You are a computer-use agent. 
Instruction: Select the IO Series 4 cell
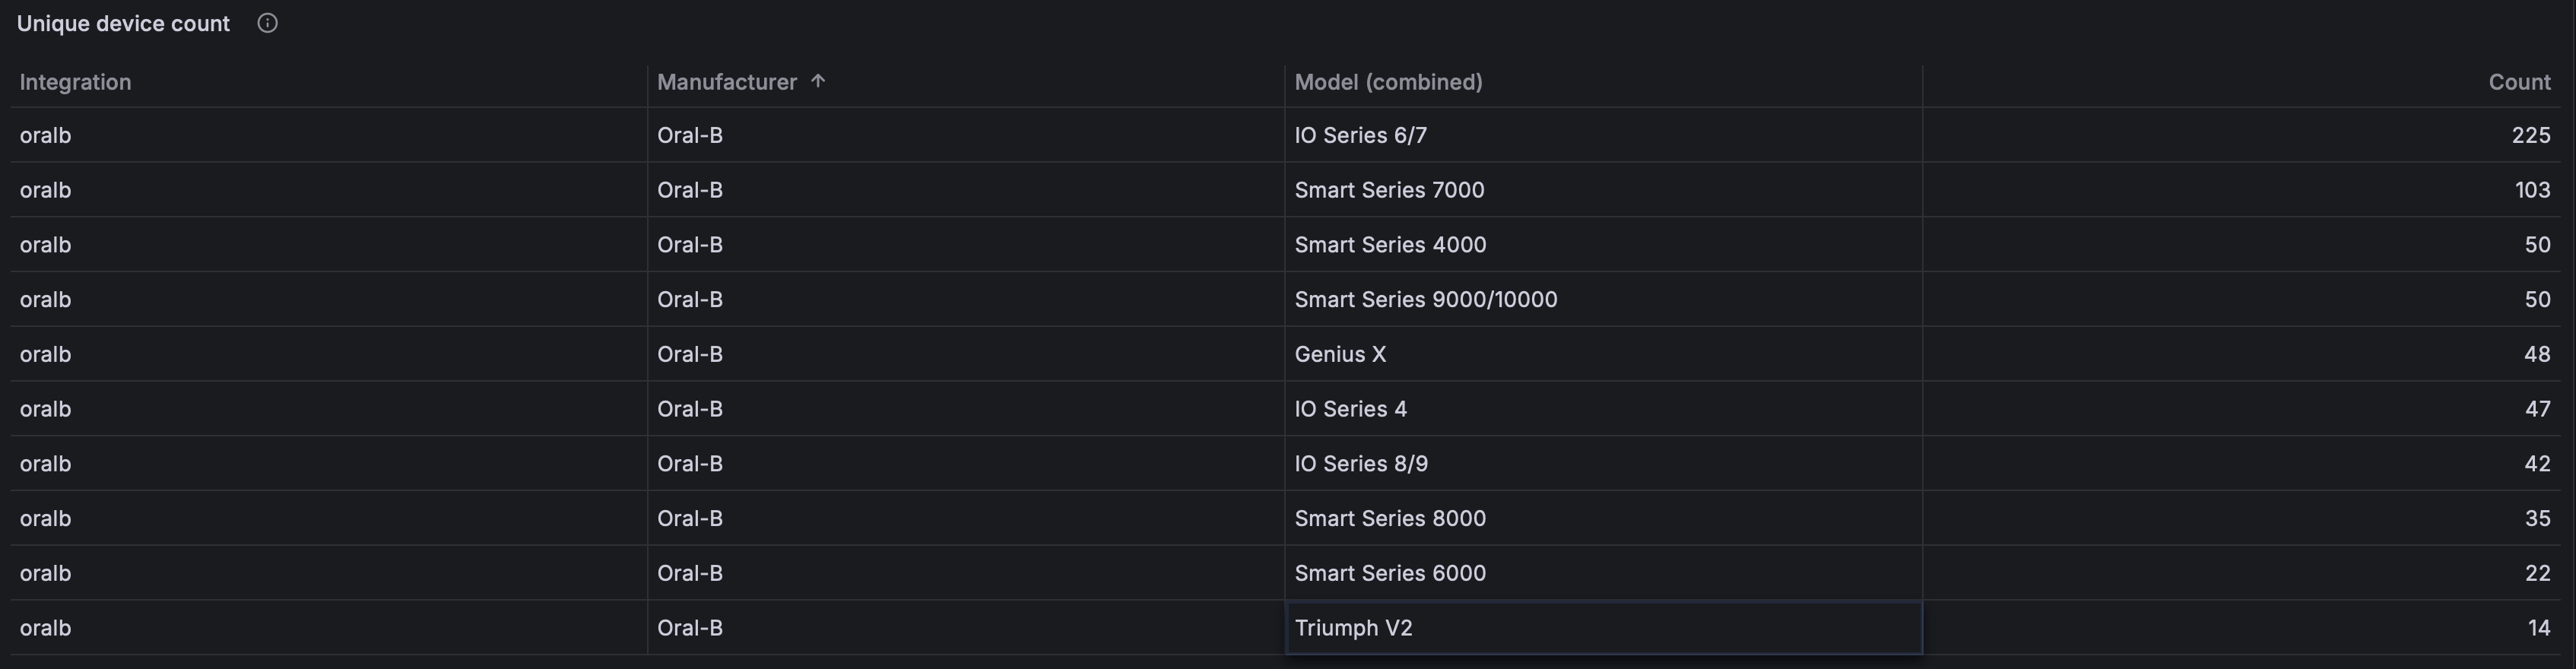1350,409
